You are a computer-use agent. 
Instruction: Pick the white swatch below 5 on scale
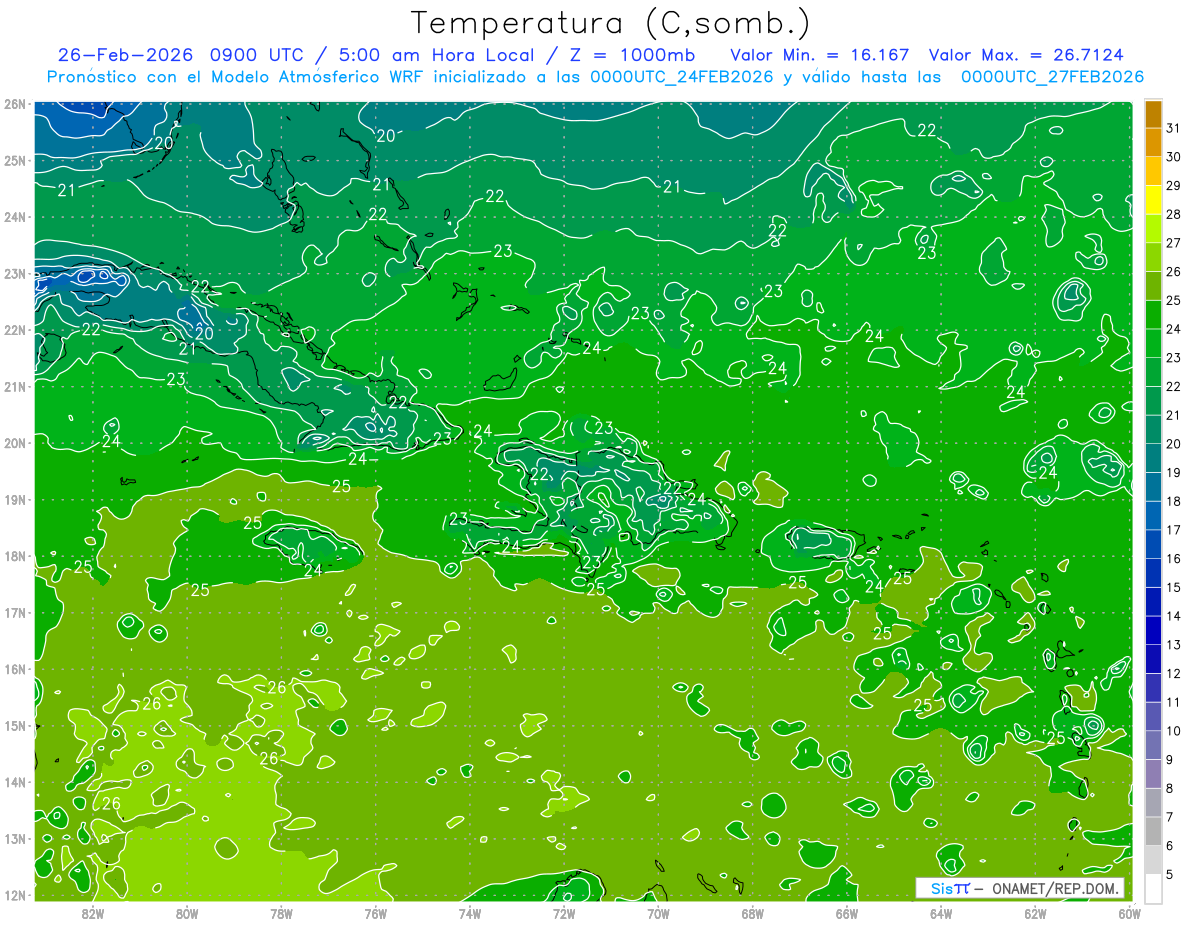1153,889
